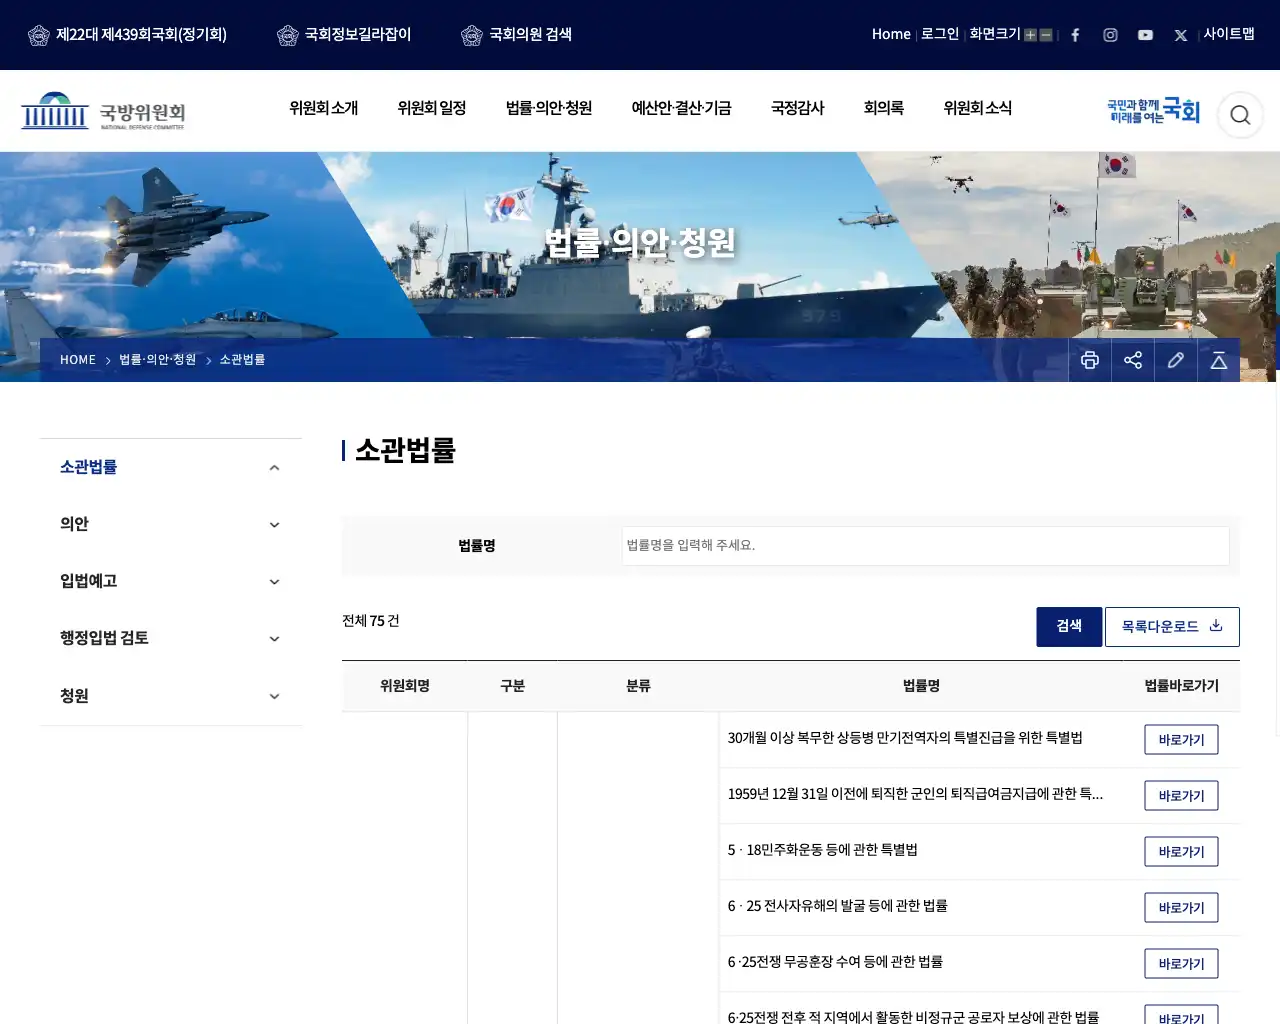Click the 검색 button

tap(1069, 627)
